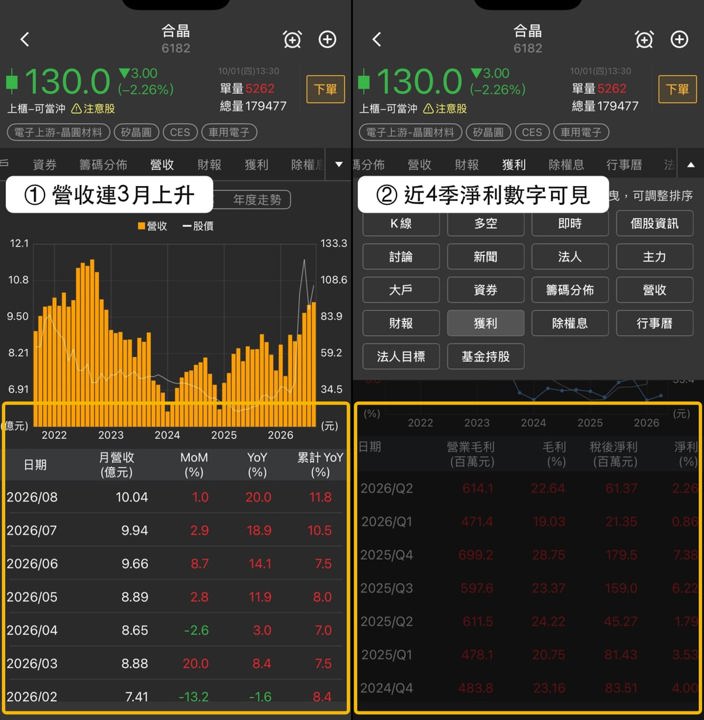Screen dimensions: 704x720
Task: Tap 下單 order button on right screen
Action: [x=677, y=89]
